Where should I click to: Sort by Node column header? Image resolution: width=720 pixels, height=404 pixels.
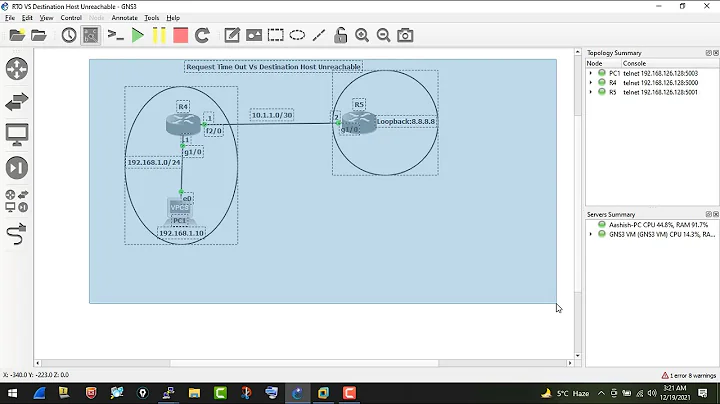[x=603, y=63]
